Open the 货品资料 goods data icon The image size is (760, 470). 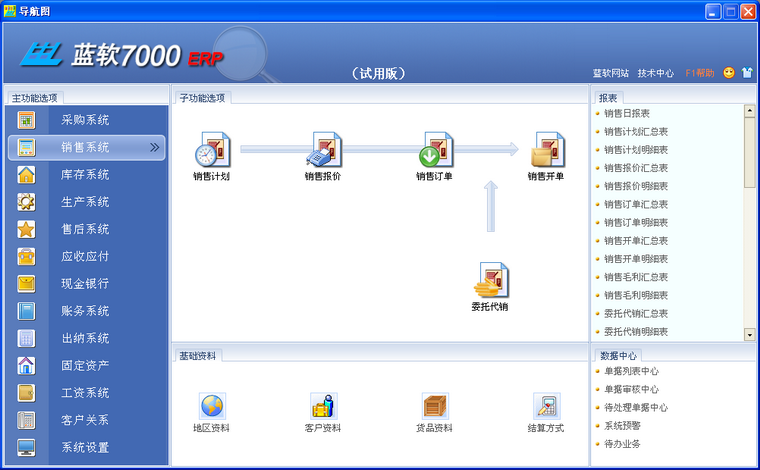click(x=435, y=407)
